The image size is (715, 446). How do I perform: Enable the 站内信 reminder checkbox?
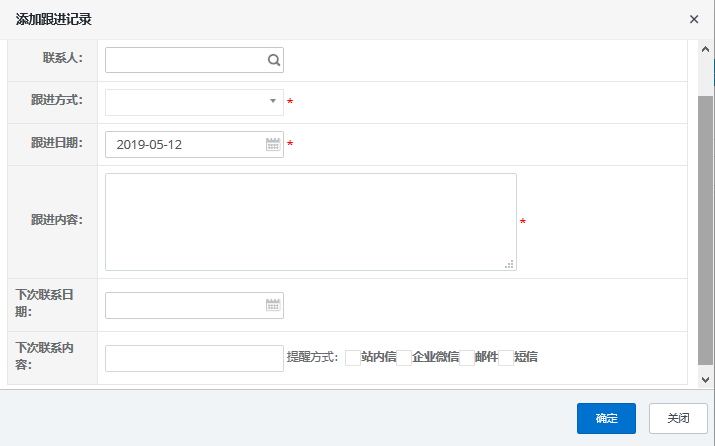pyautogui.click(x=353, y=357)
